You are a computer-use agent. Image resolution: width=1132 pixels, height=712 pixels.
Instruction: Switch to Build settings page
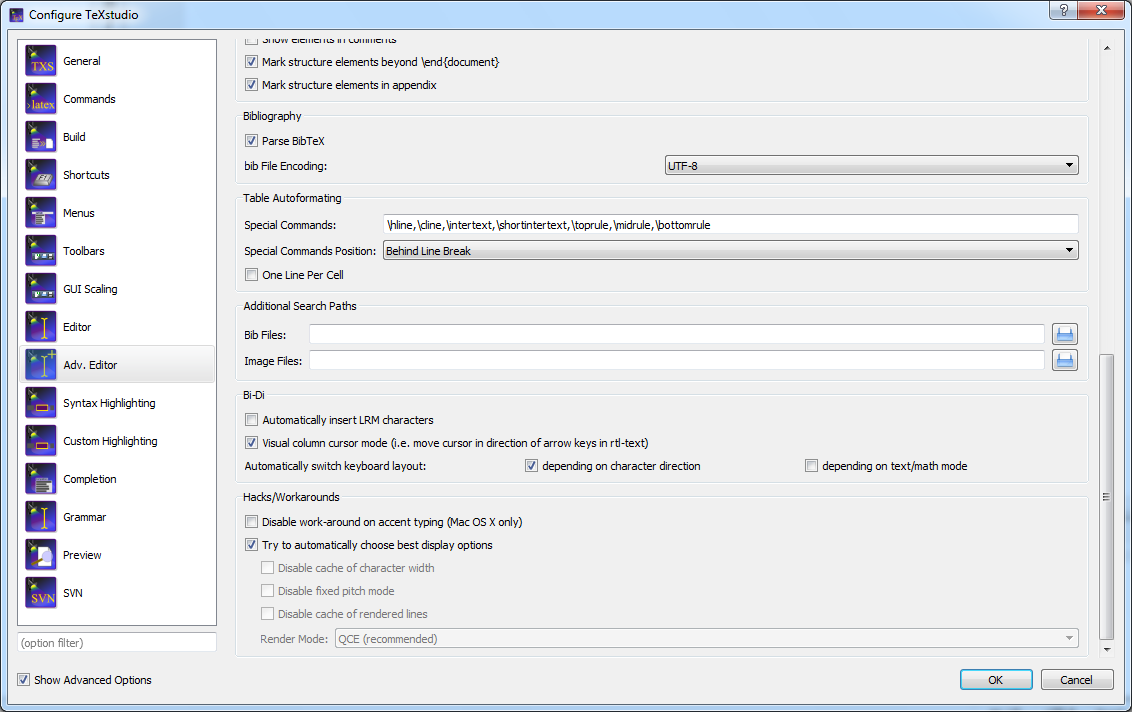(x=117, y=136)
